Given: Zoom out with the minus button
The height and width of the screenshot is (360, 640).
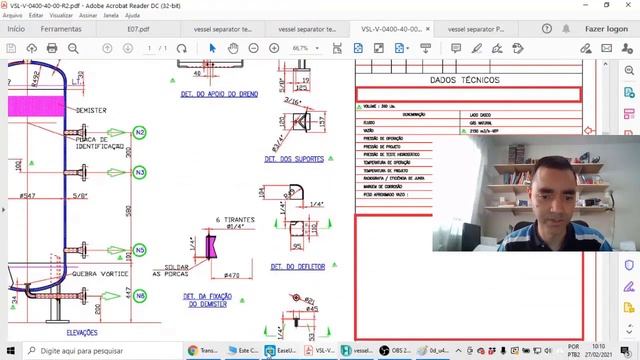Looking at the screenshot, I should [253, 48].
